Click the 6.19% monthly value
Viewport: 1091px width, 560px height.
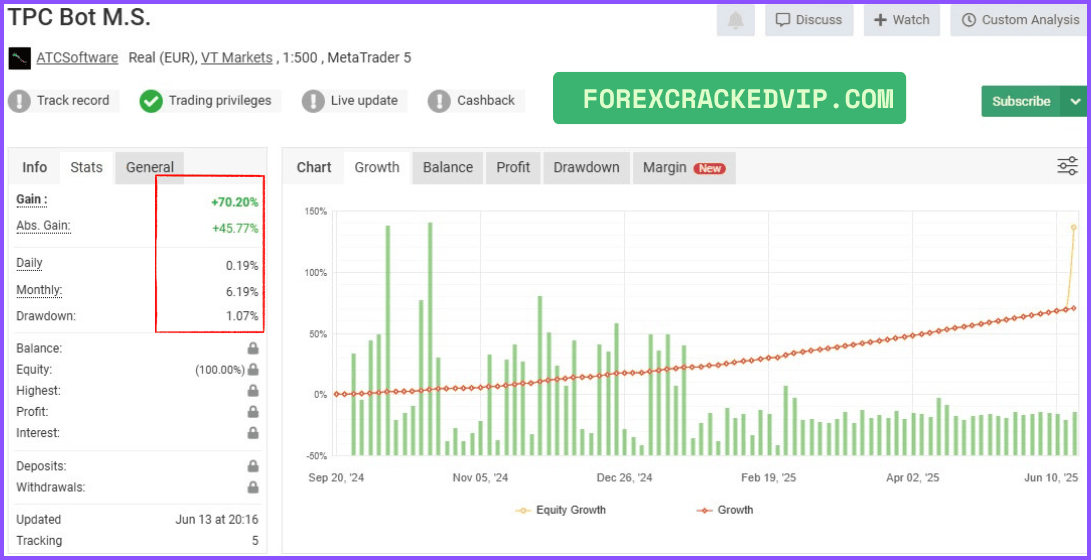point(241,291)
